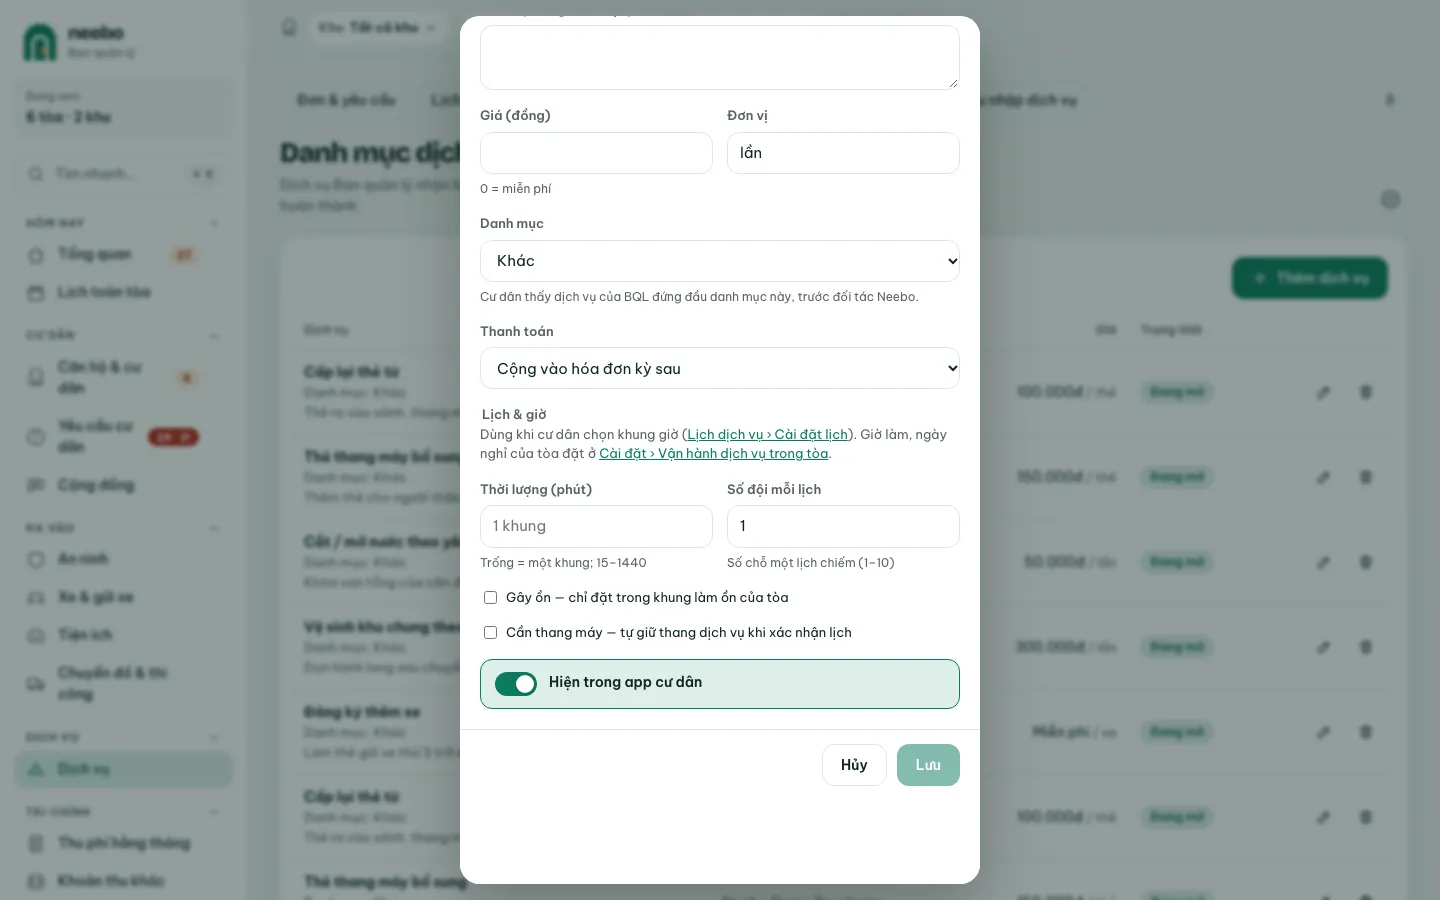Open Chuyển đồ & thi công
Screen dimensions: 1440x900
click(124, 683)
